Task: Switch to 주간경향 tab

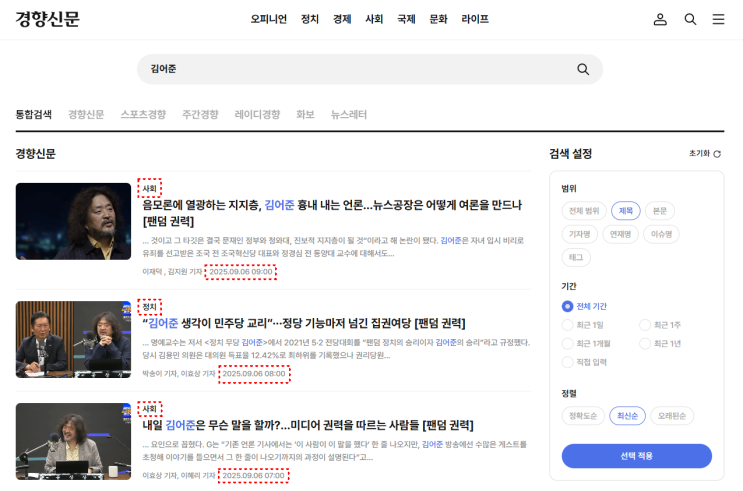Action: click(x=200, y=114)
